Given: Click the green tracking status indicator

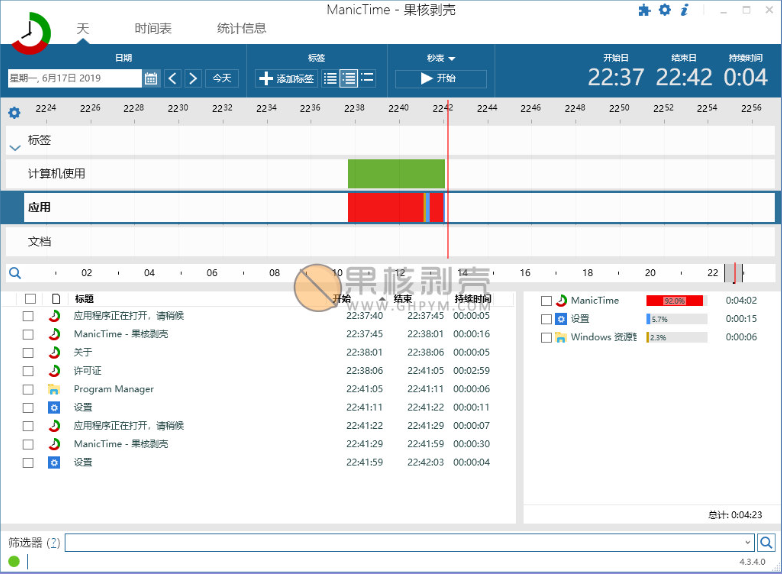Looking at the screenshot, I should pos(14,562).
